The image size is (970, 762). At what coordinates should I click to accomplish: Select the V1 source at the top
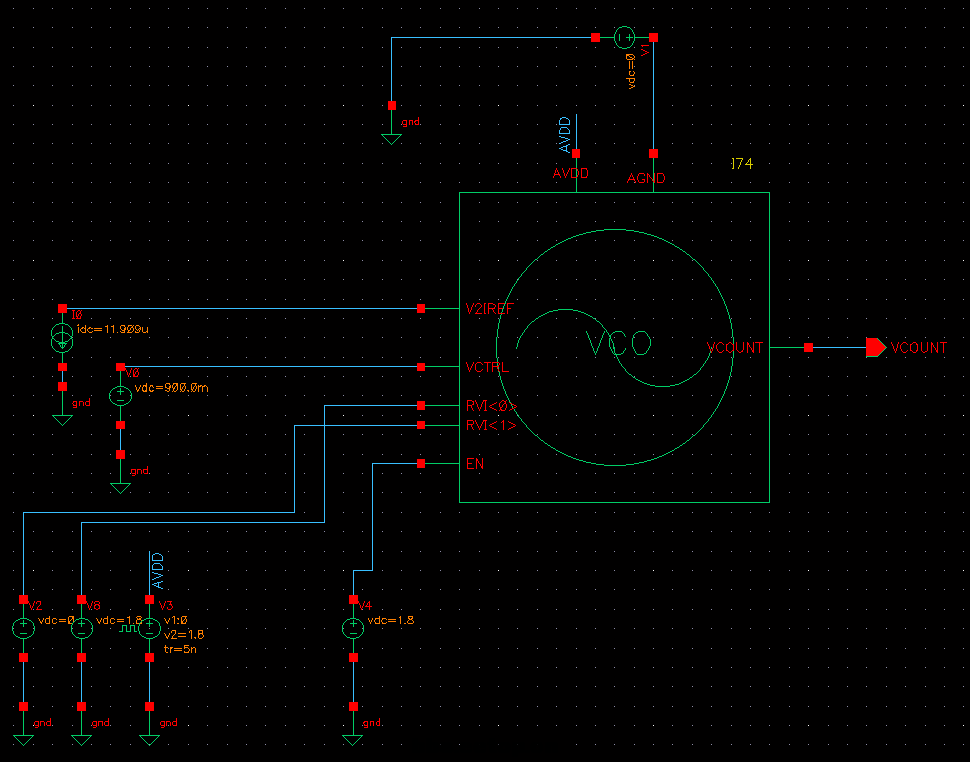pos(624,38)
